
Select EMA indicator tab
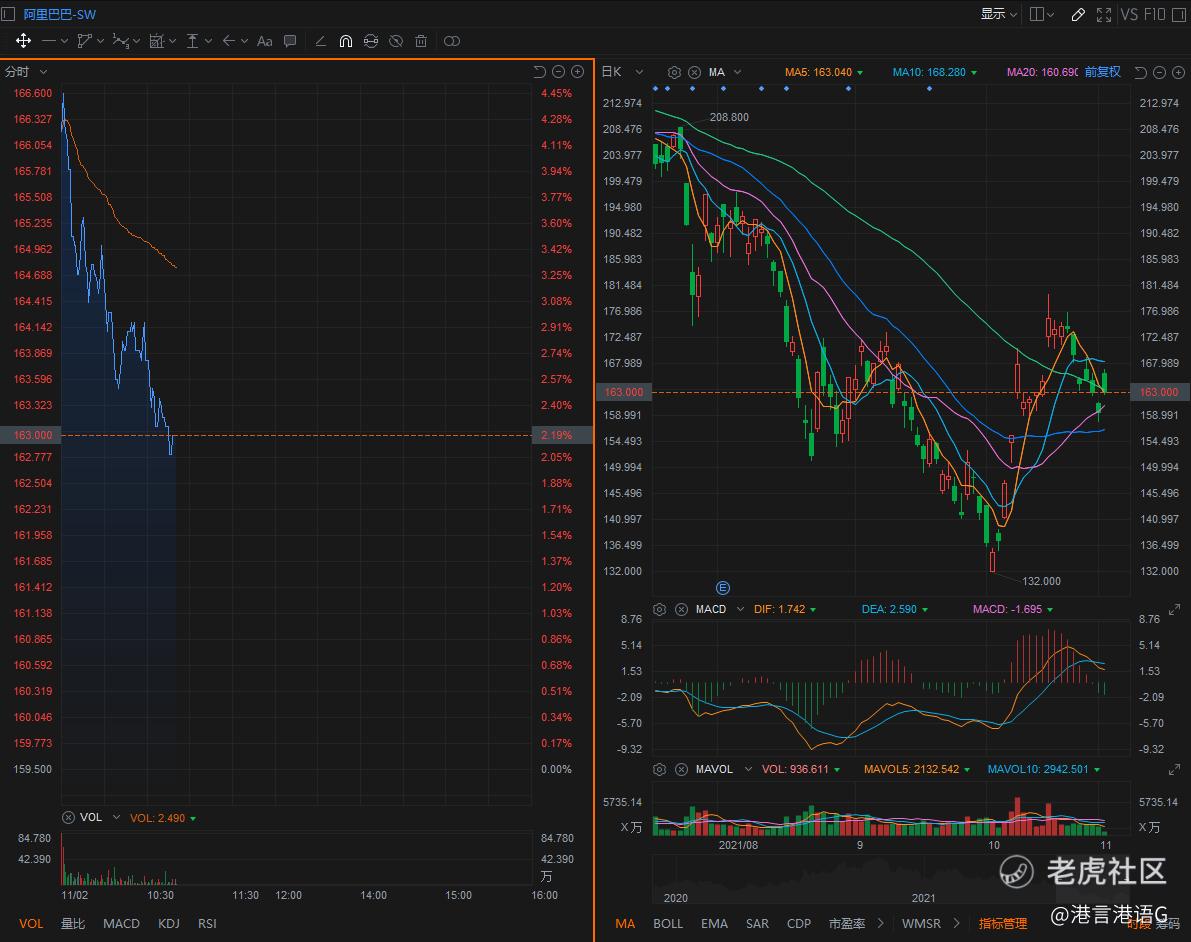click(x=714, y=923)
